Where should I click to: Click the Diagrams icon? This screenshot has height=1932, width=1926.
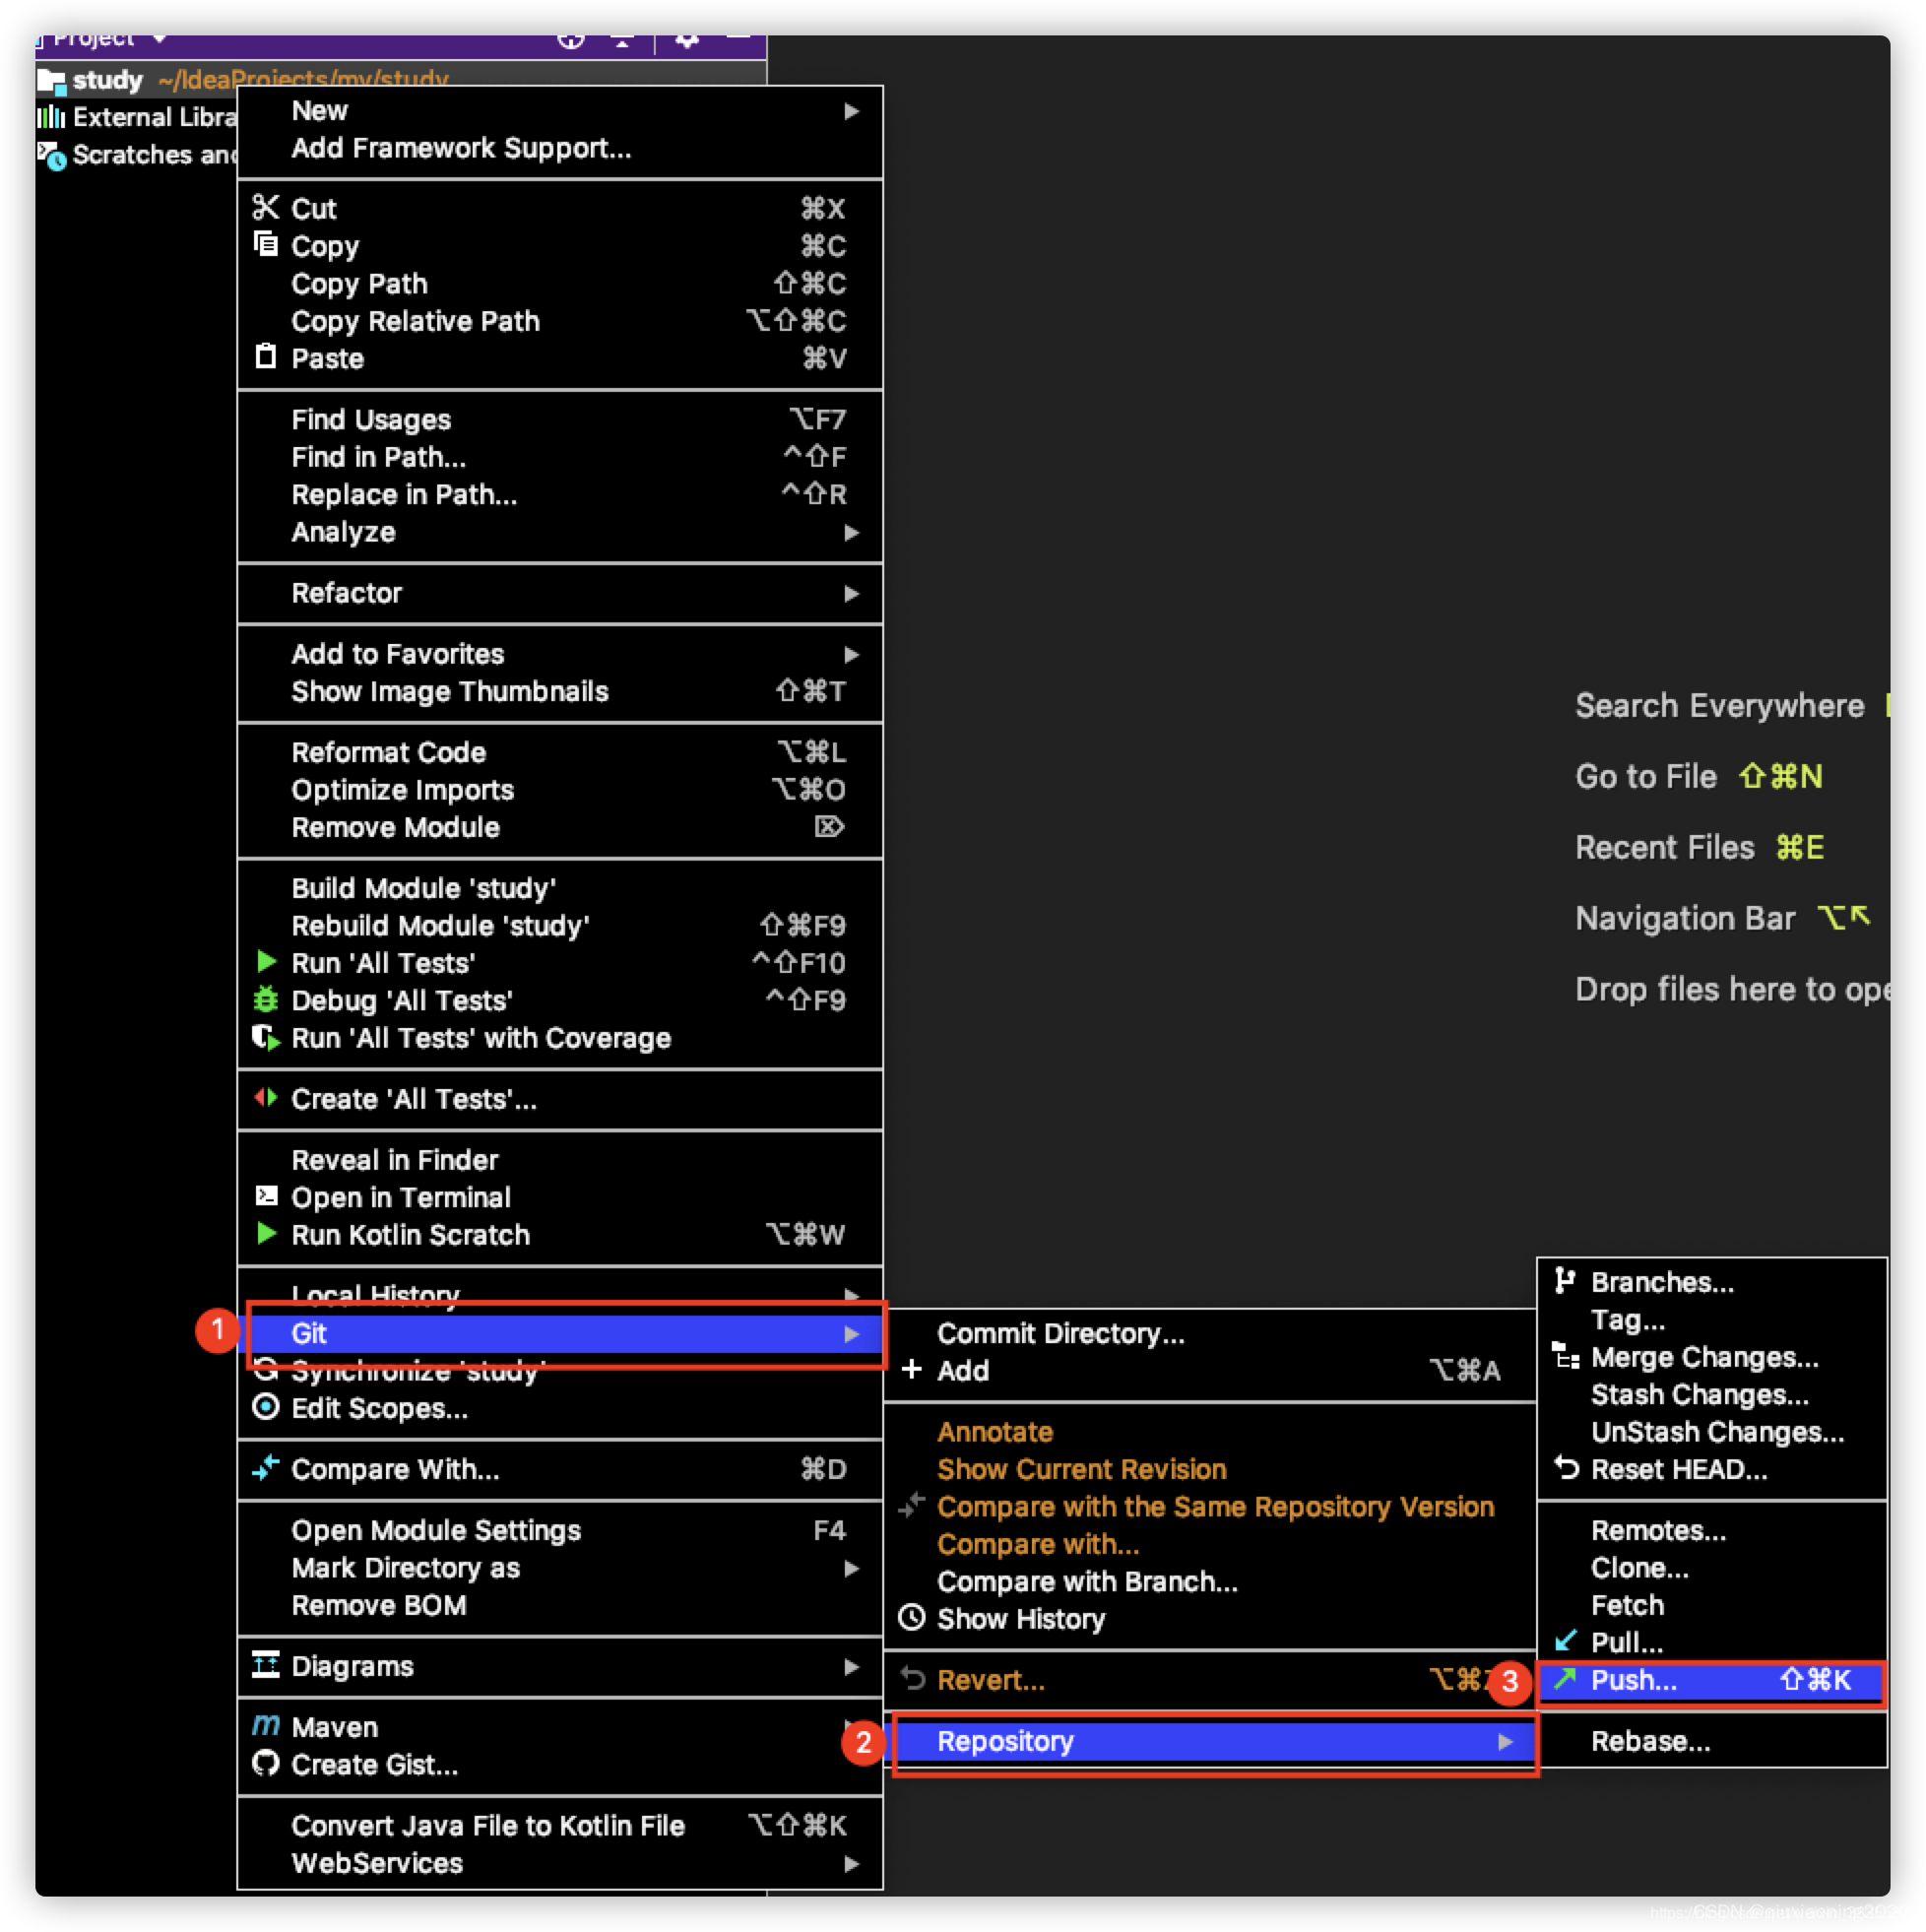(265, 1666)
